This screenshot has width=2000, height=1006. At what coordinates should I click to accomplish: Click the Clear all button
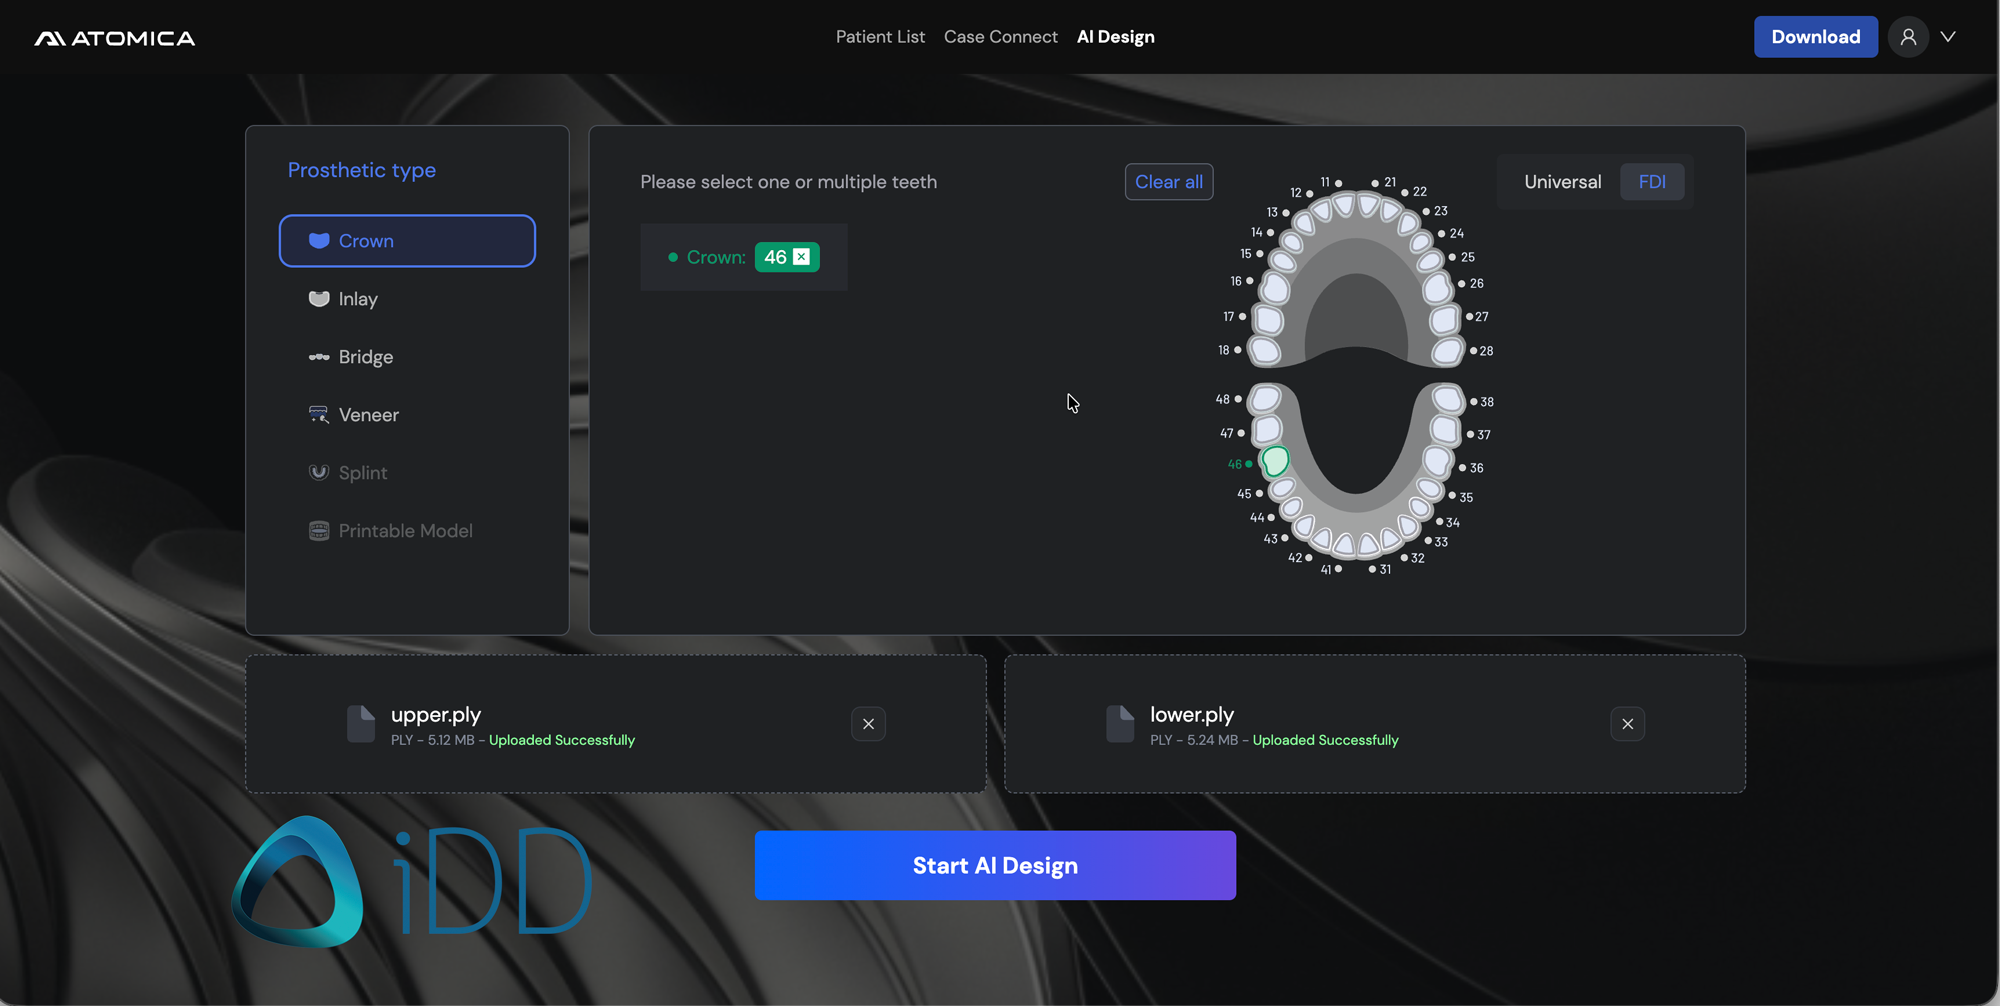coord(1168,182)
